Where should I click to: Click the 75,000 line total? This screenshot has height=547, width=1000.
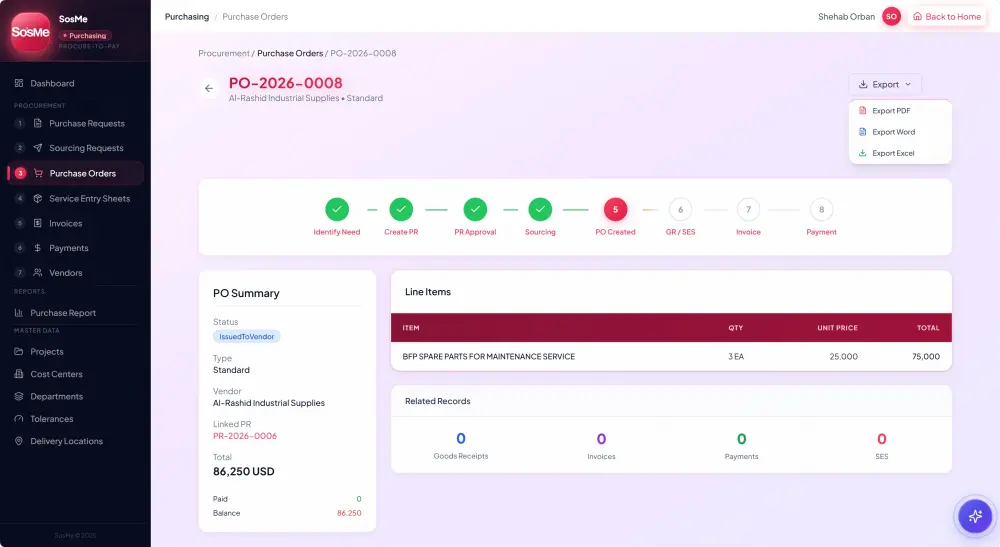pos(926,356)
